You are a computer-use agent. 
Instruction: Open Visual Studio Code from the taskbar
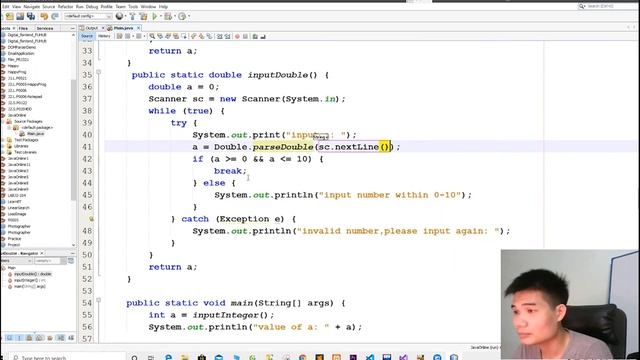point(370,358)
